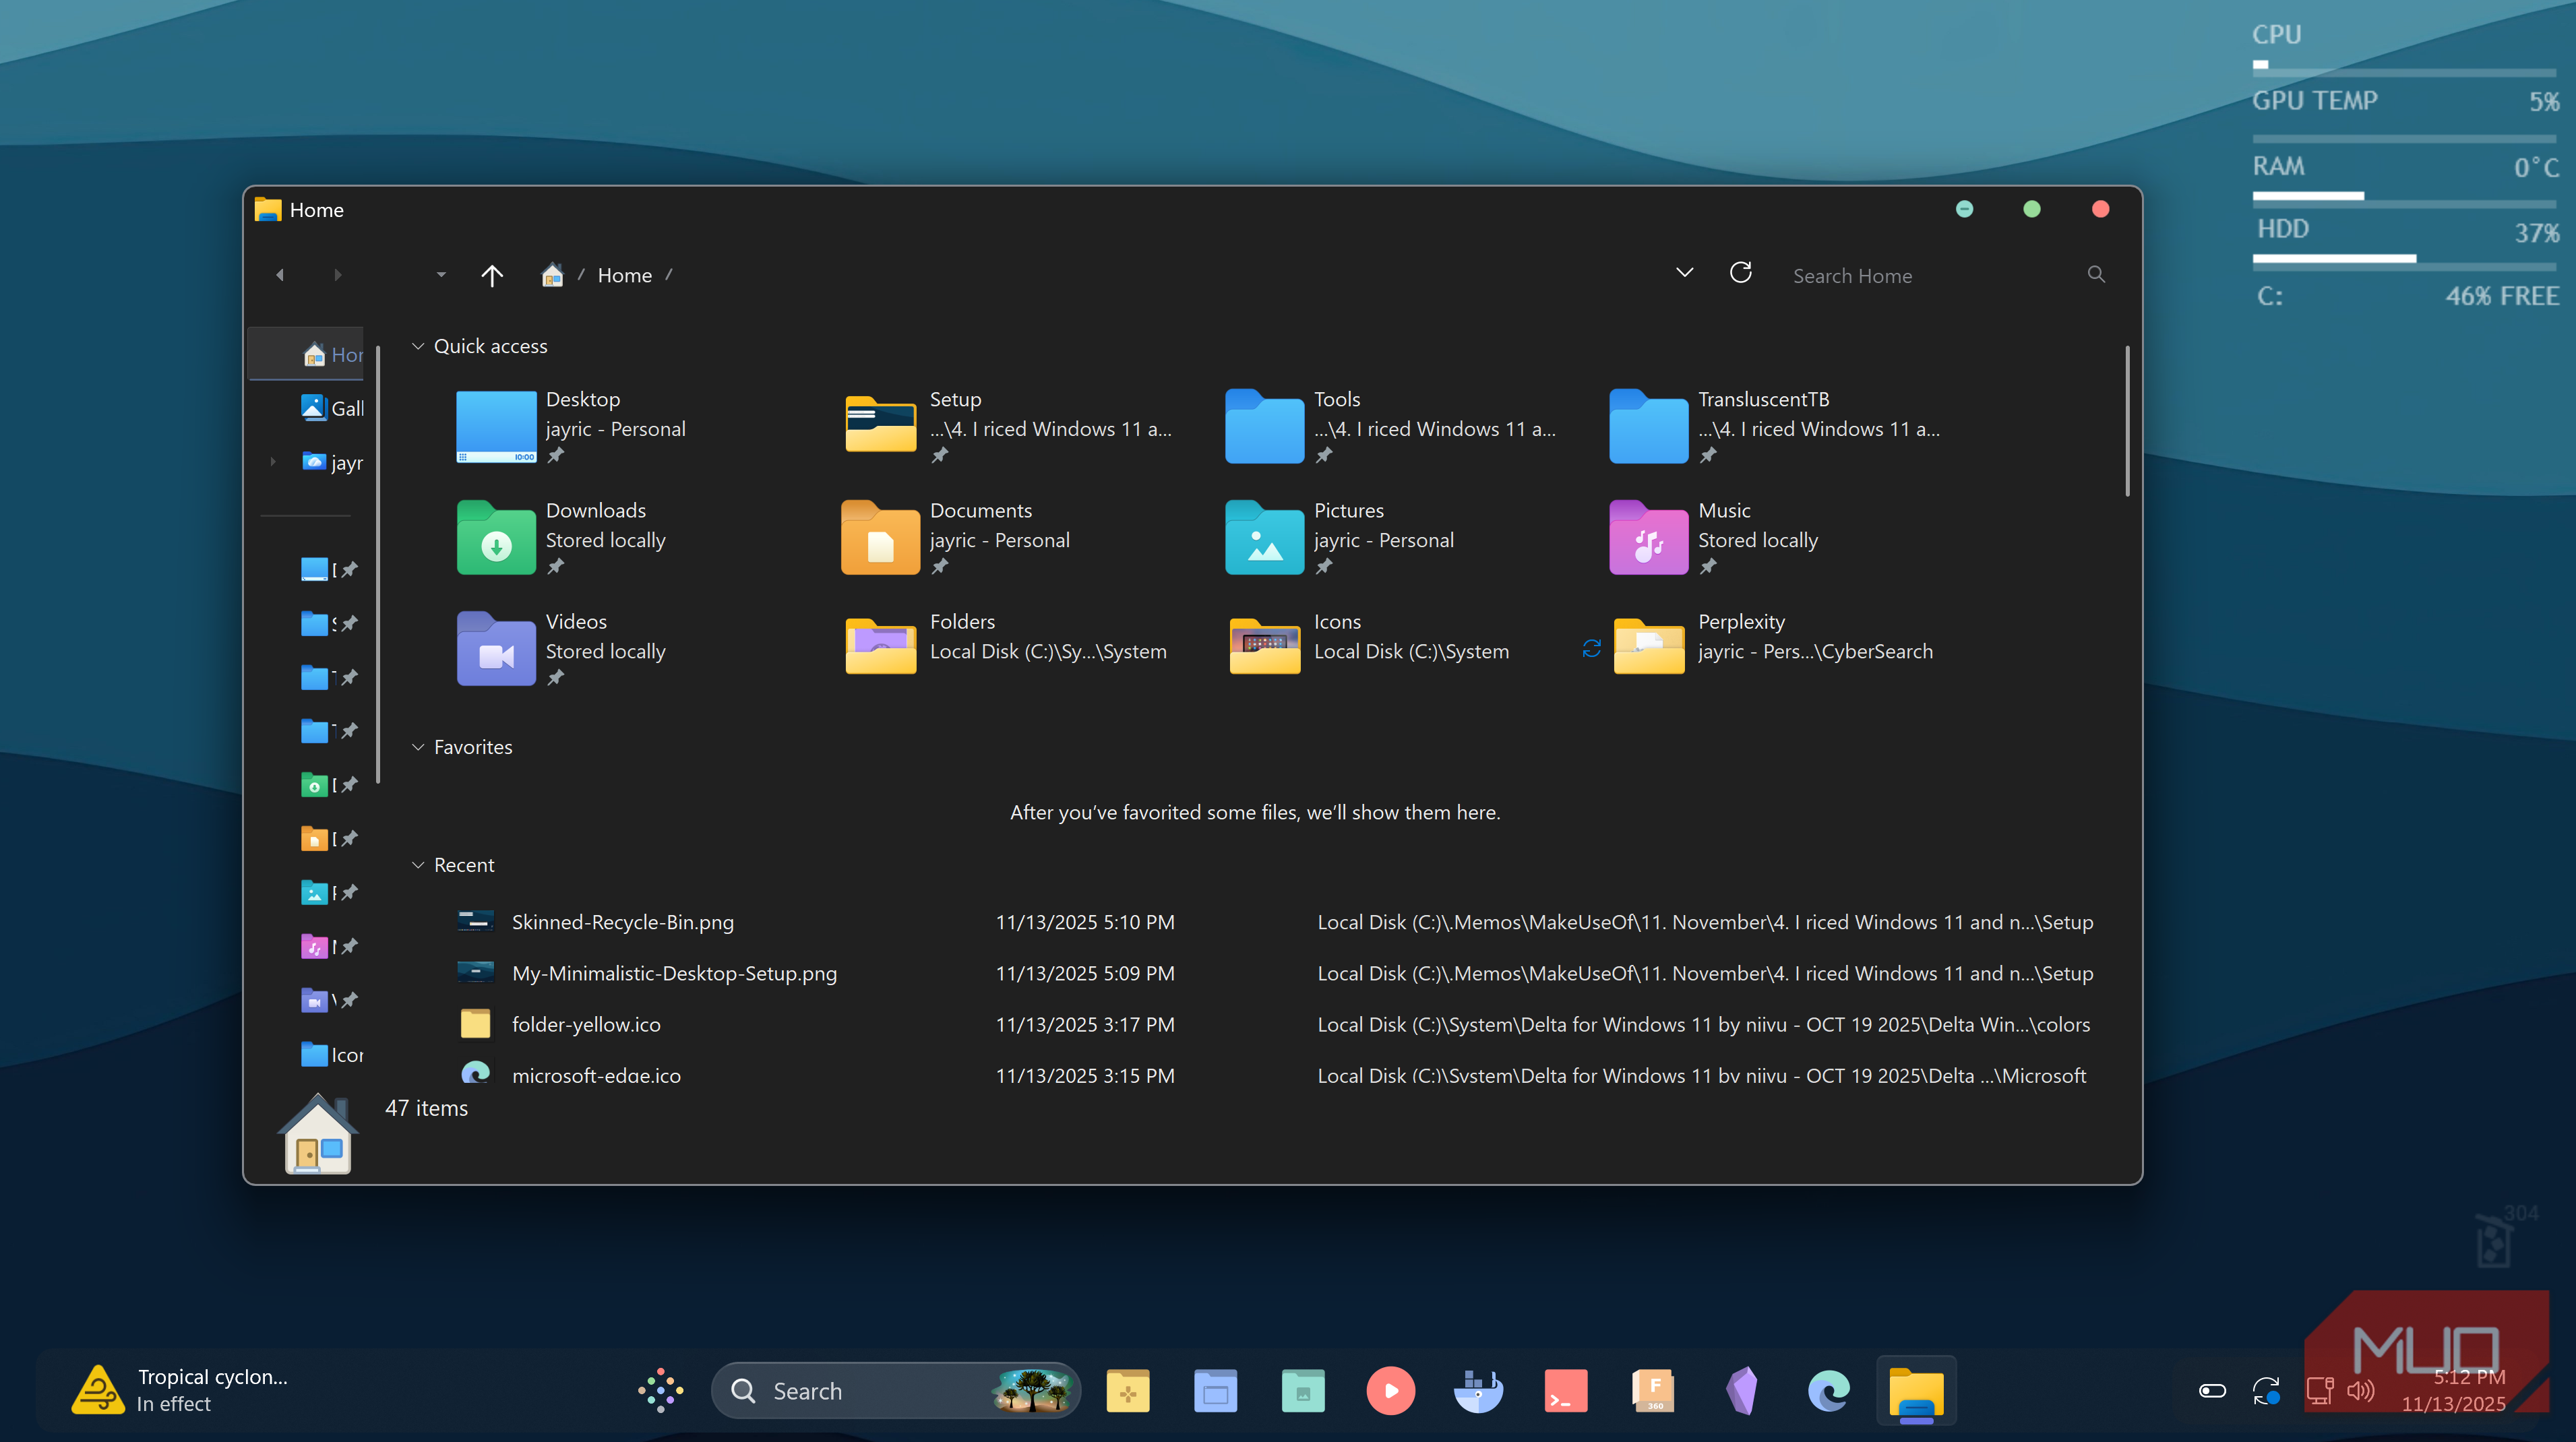The height and width of the screenshot is (1442, 2576).
Task: Click the vertical scrollbar in file pane
Action: [2127, 421]
